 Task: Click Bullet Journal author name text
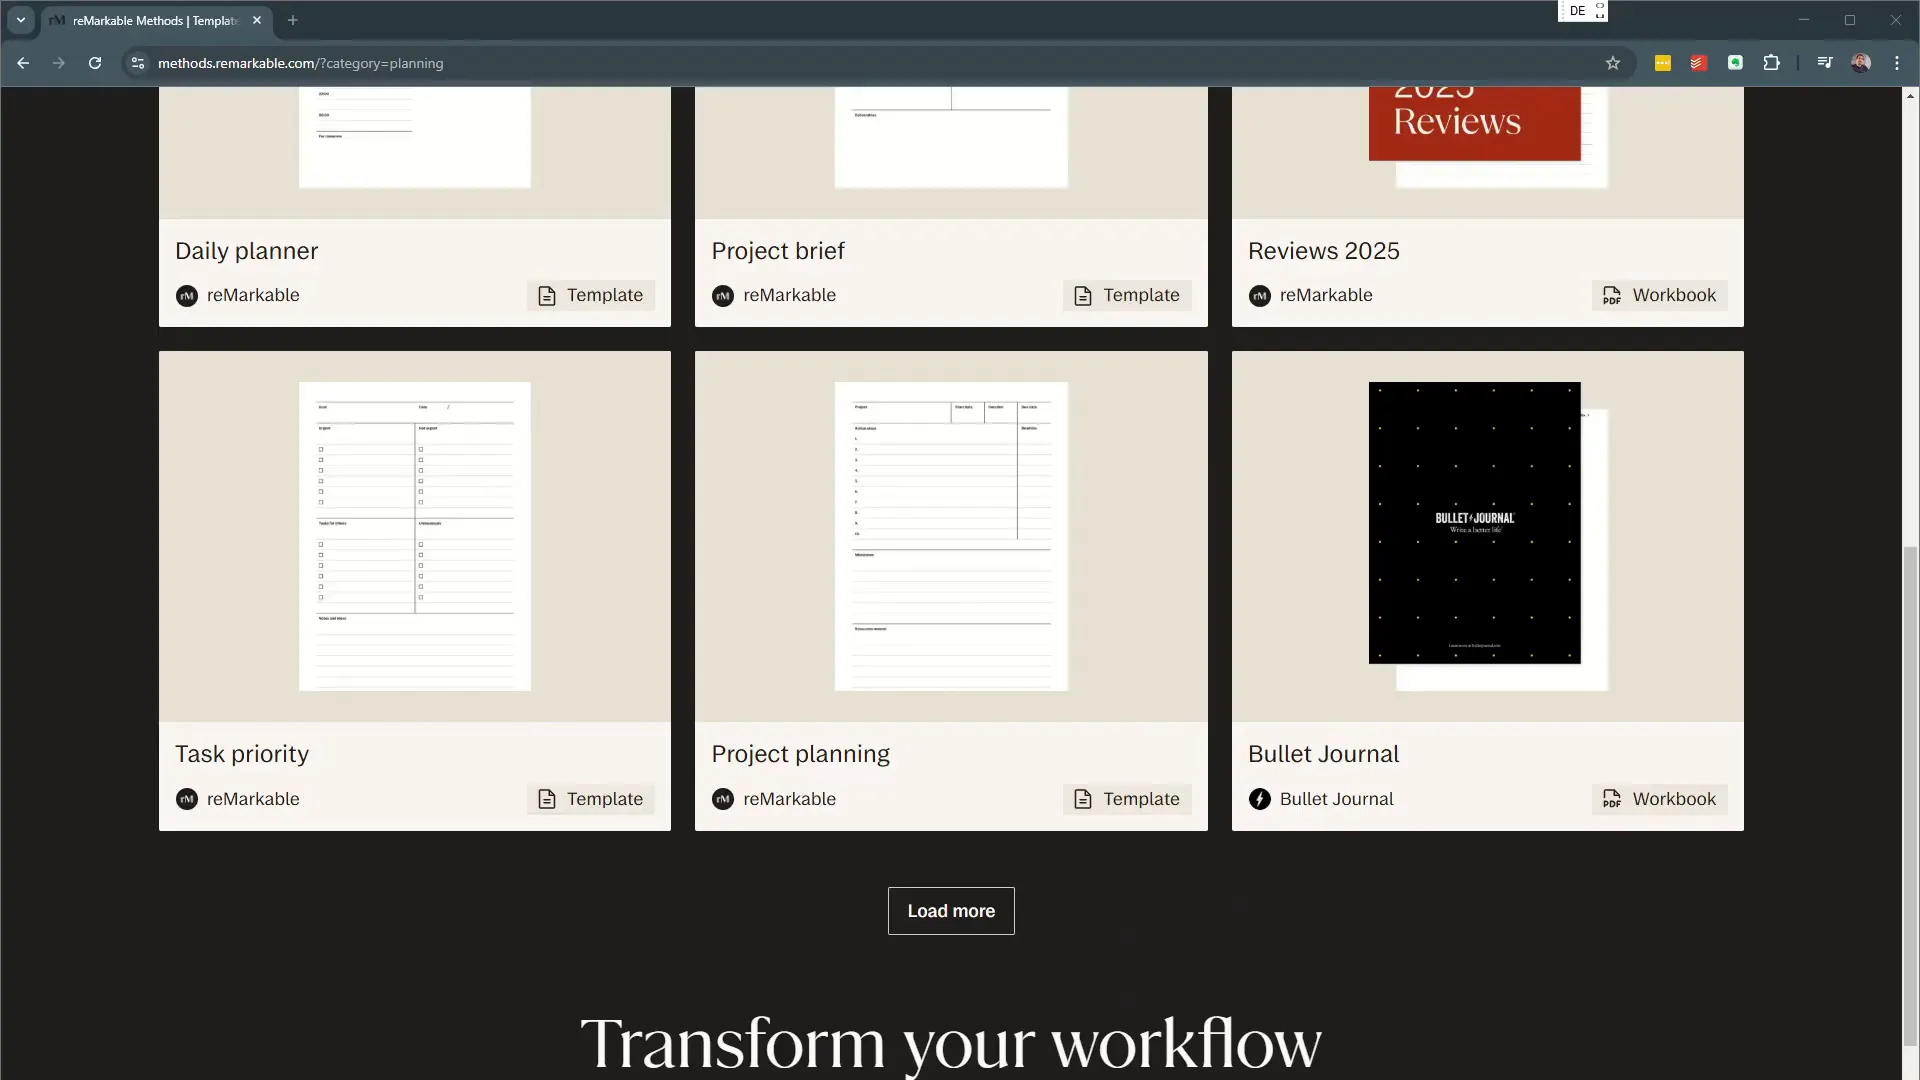coord(1336,799)
